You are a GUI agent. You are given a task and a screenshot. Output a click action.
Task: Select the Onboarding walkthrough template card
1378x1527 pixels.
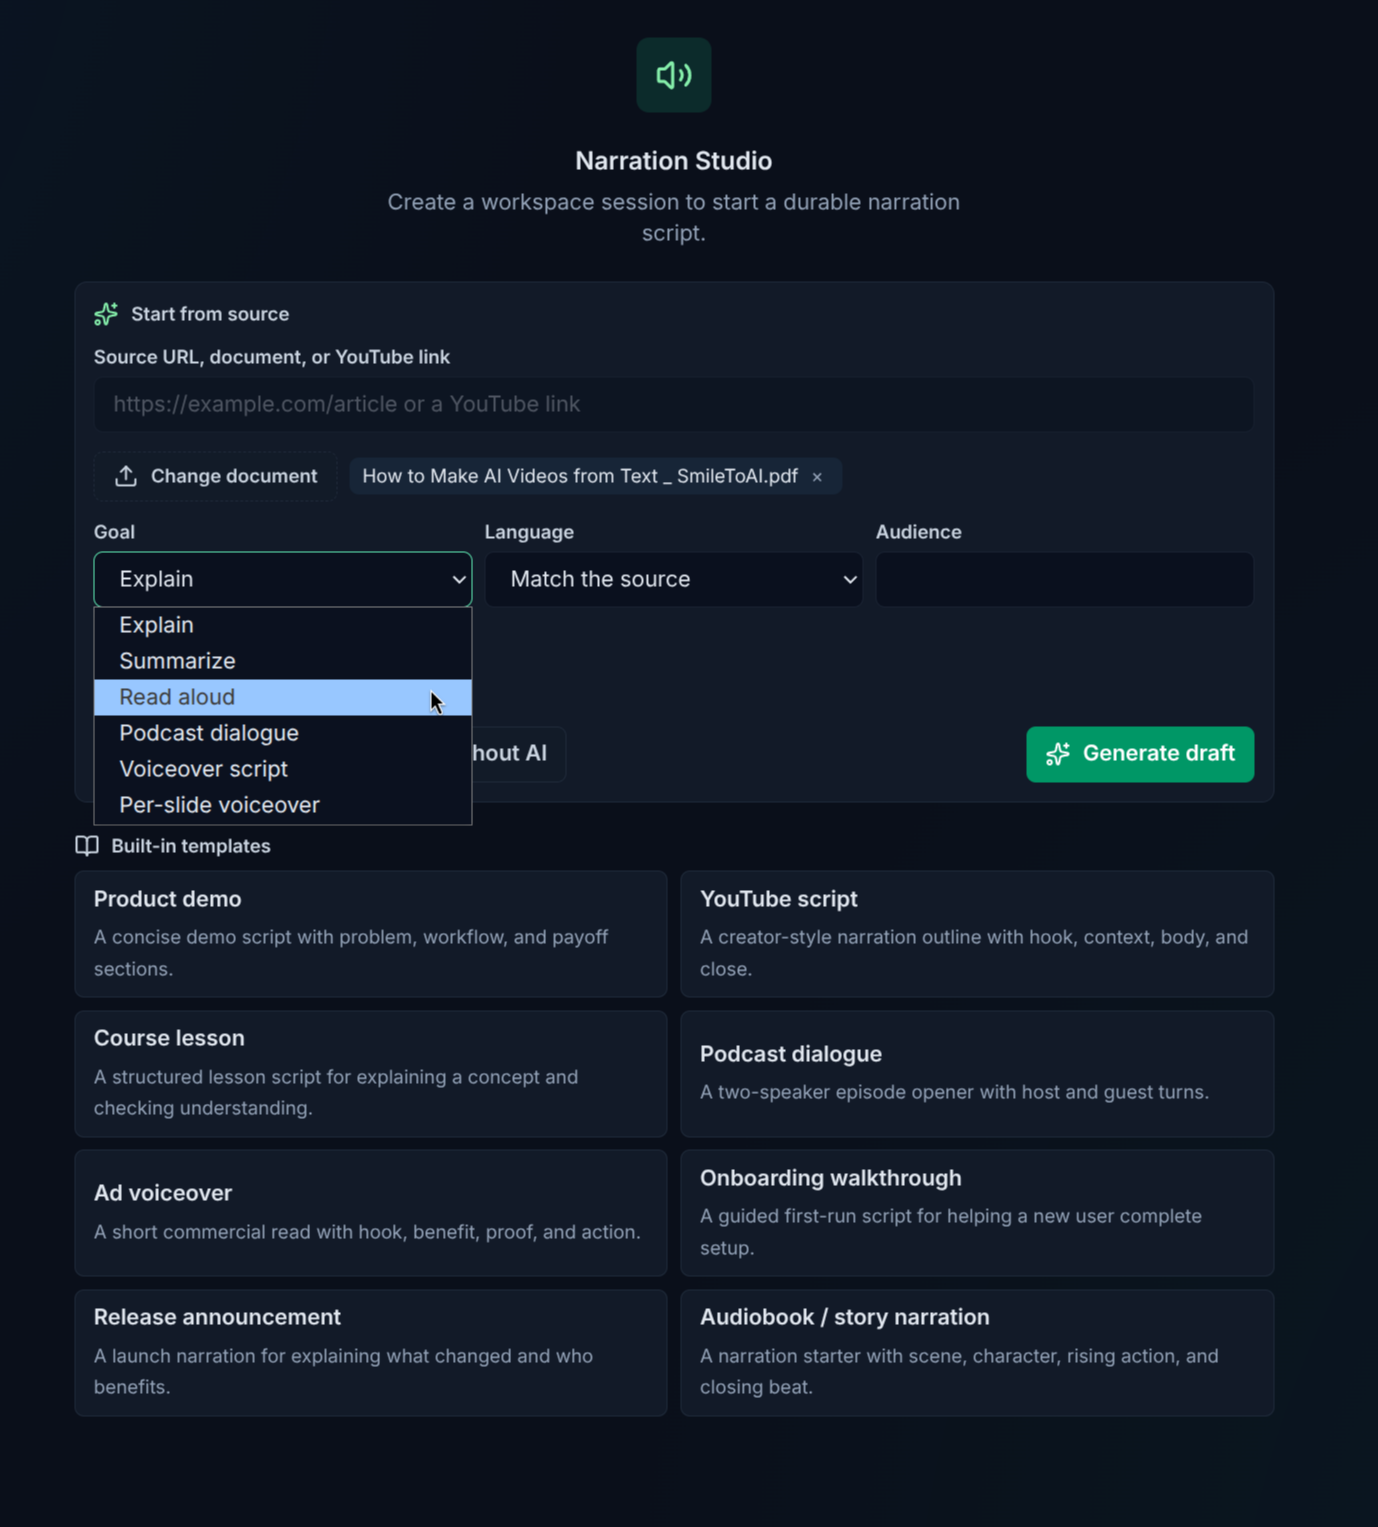tap(977, 1213)
